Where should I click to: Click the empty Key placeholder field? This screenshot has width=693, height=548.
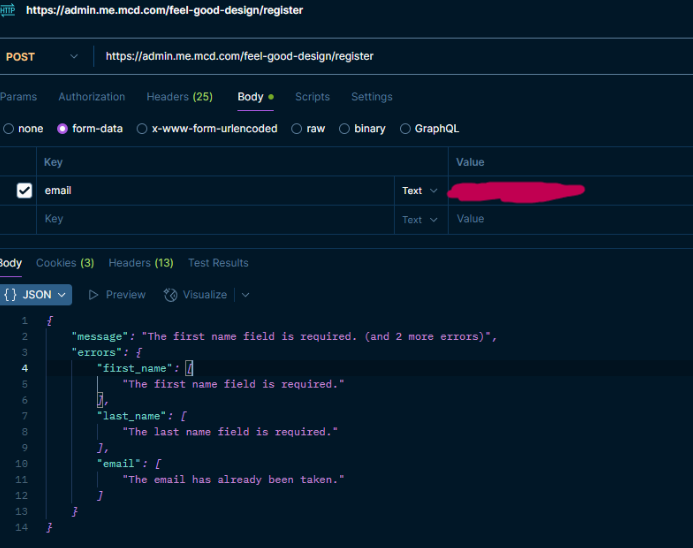pos(215,219)
